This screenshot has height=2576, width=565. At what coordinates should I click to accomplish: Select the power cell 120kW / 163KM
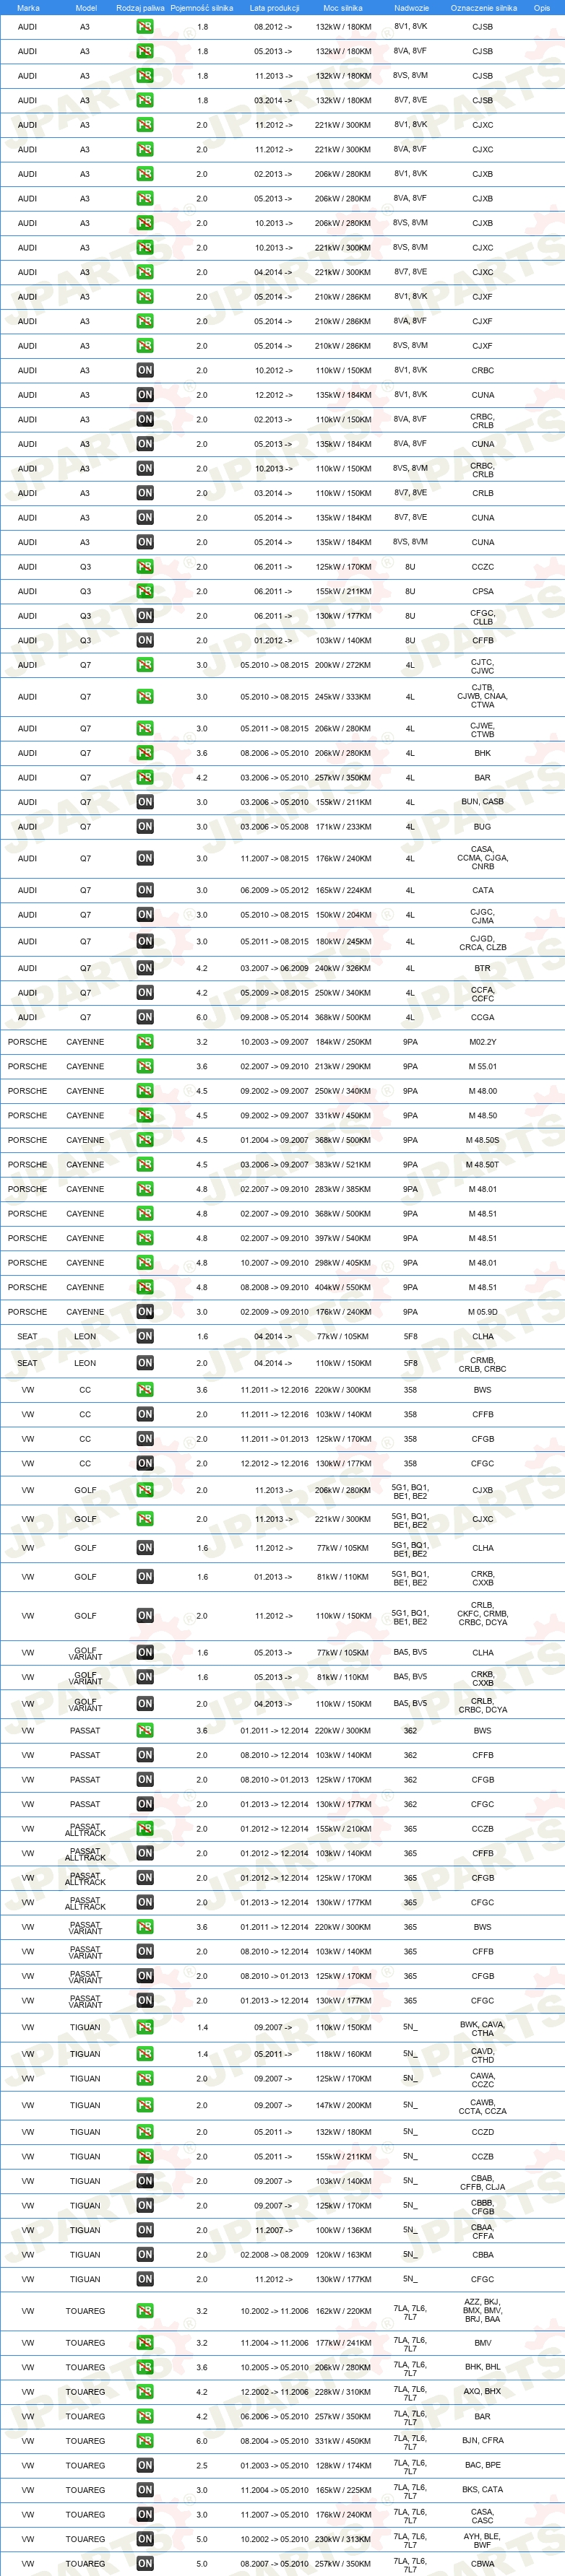click(x=343, y=2255)
